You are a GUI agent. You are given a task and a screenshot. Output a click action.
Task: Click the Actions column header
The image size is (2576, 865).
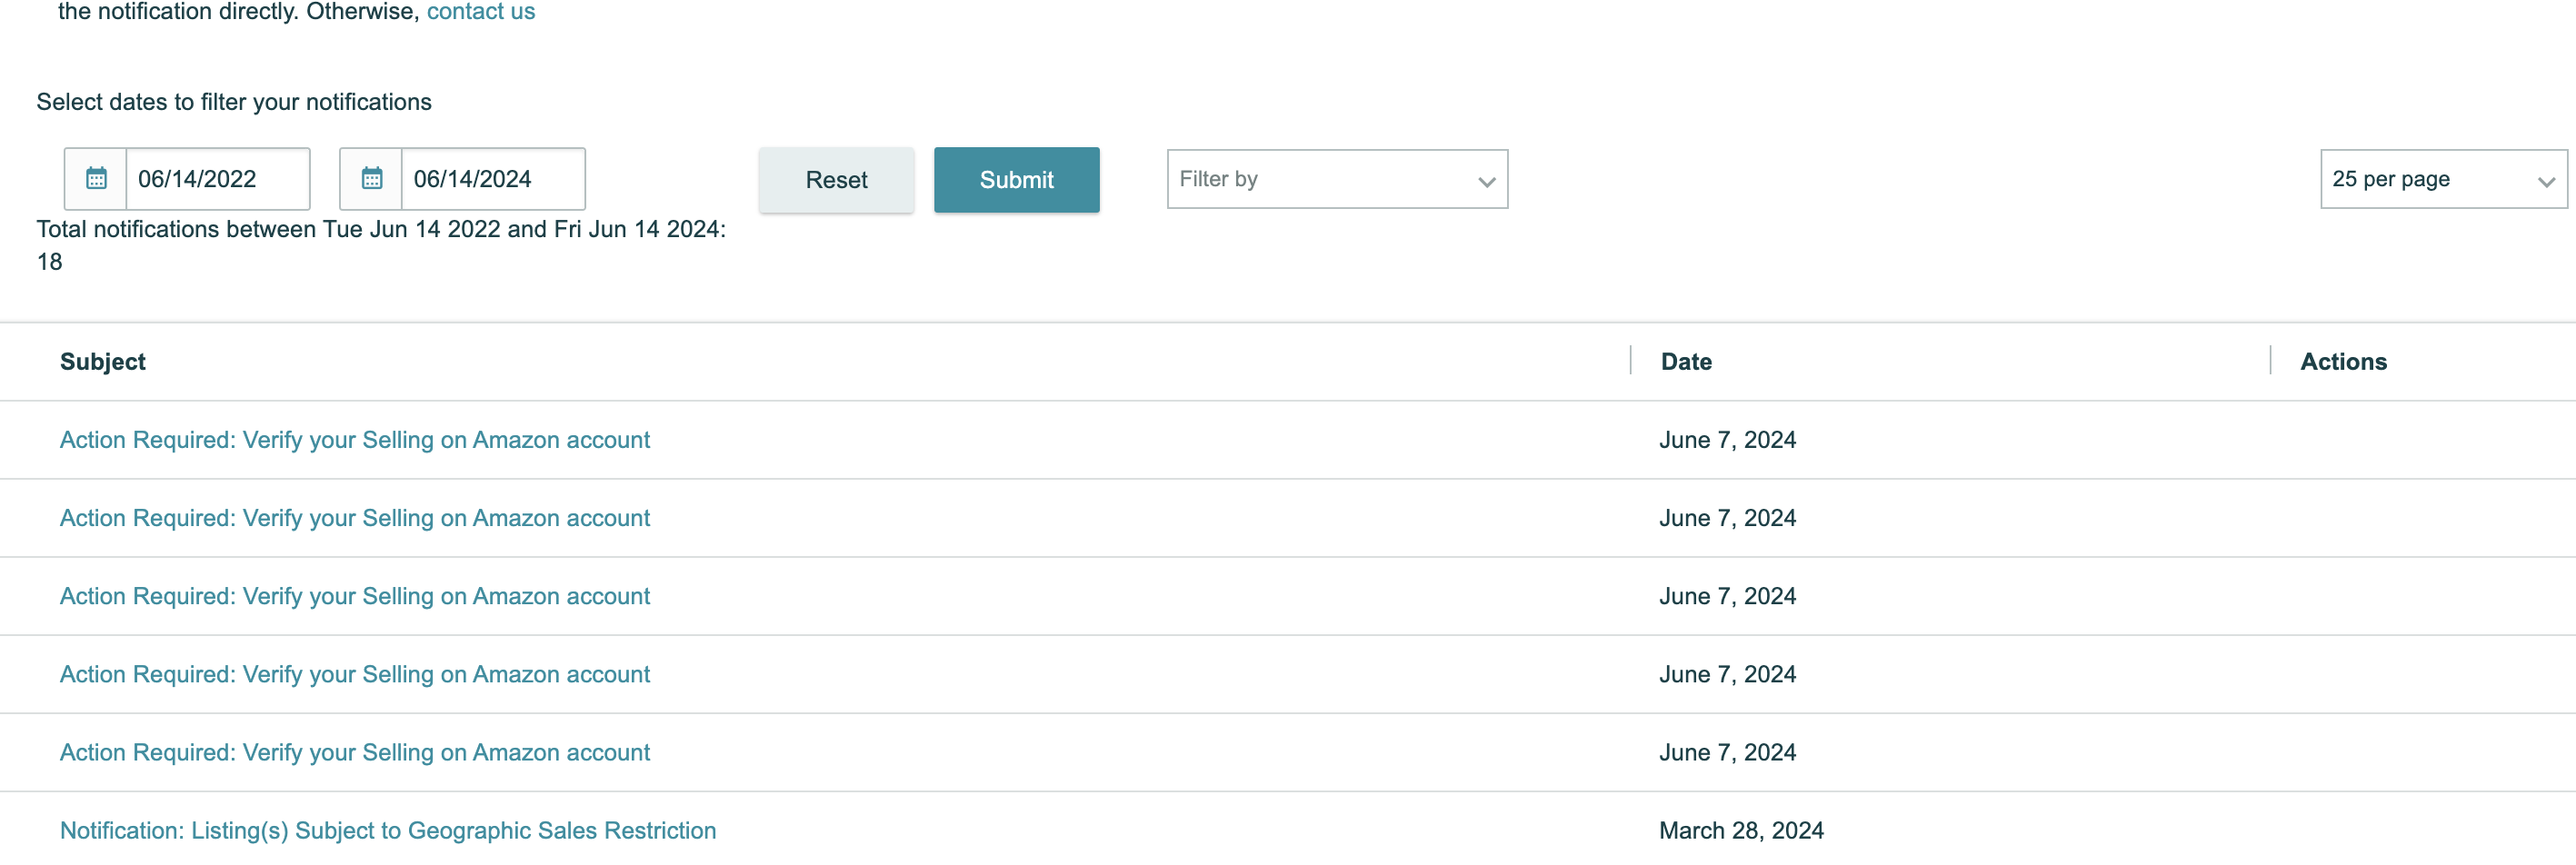2343,362
